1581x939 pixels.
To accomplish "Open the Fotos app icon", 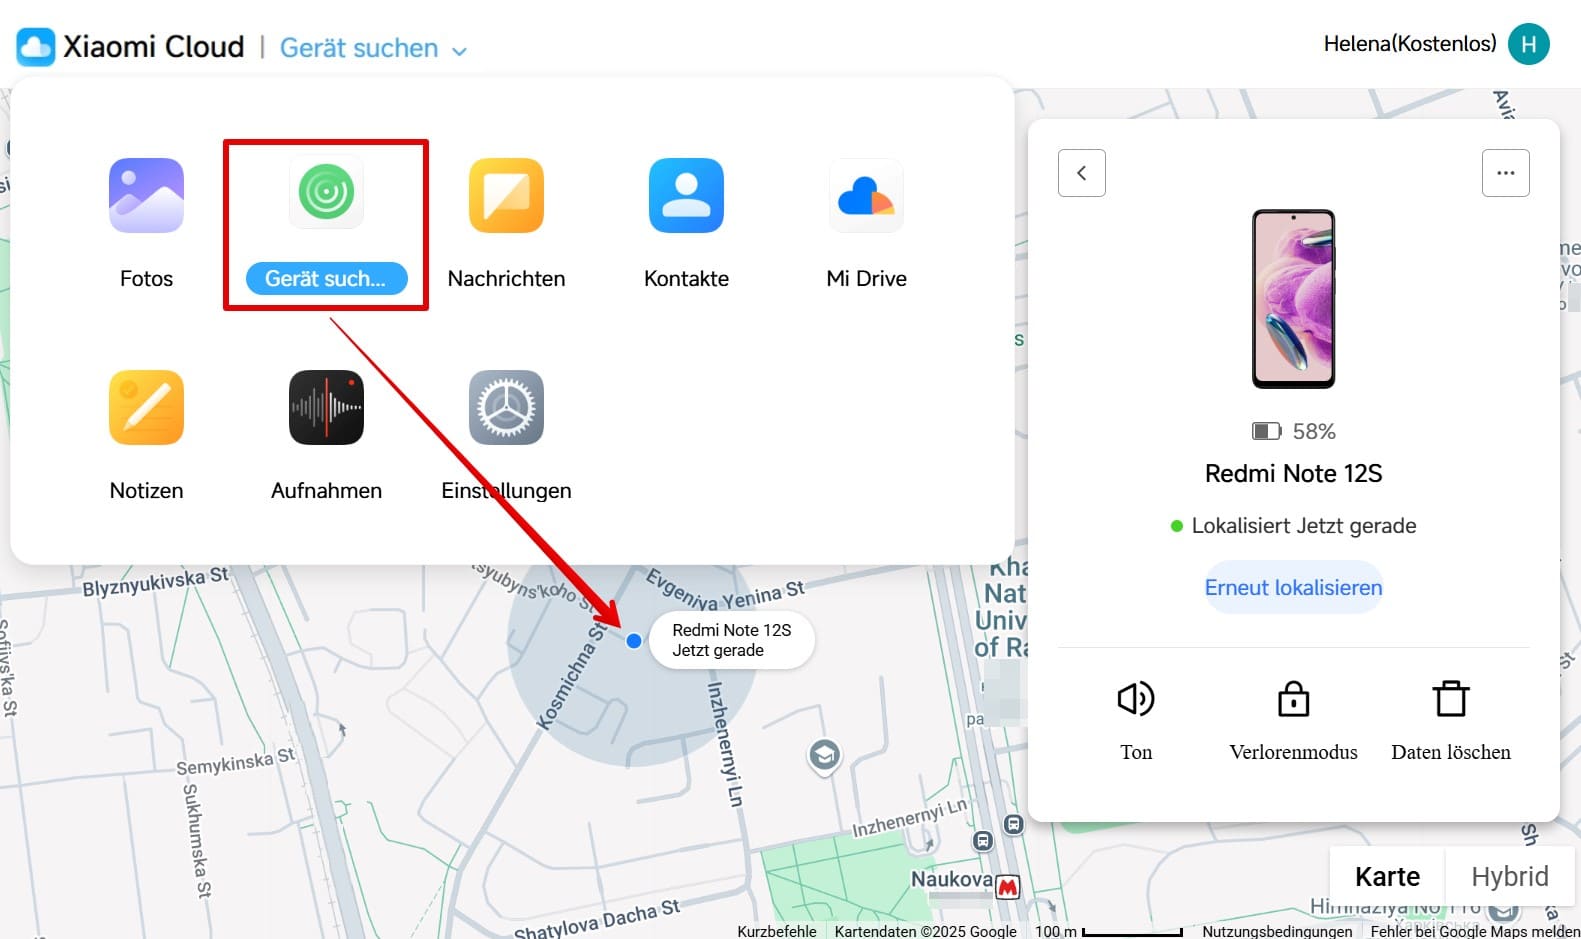I will 146,195.
